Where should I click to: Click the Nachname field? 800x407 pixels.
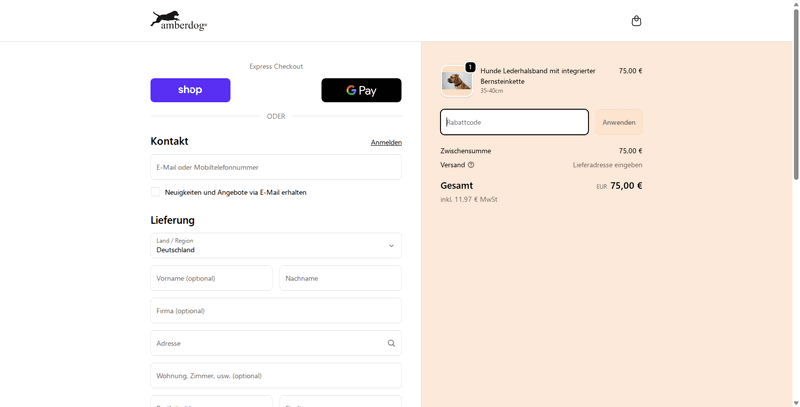click(x=340, y=278)
